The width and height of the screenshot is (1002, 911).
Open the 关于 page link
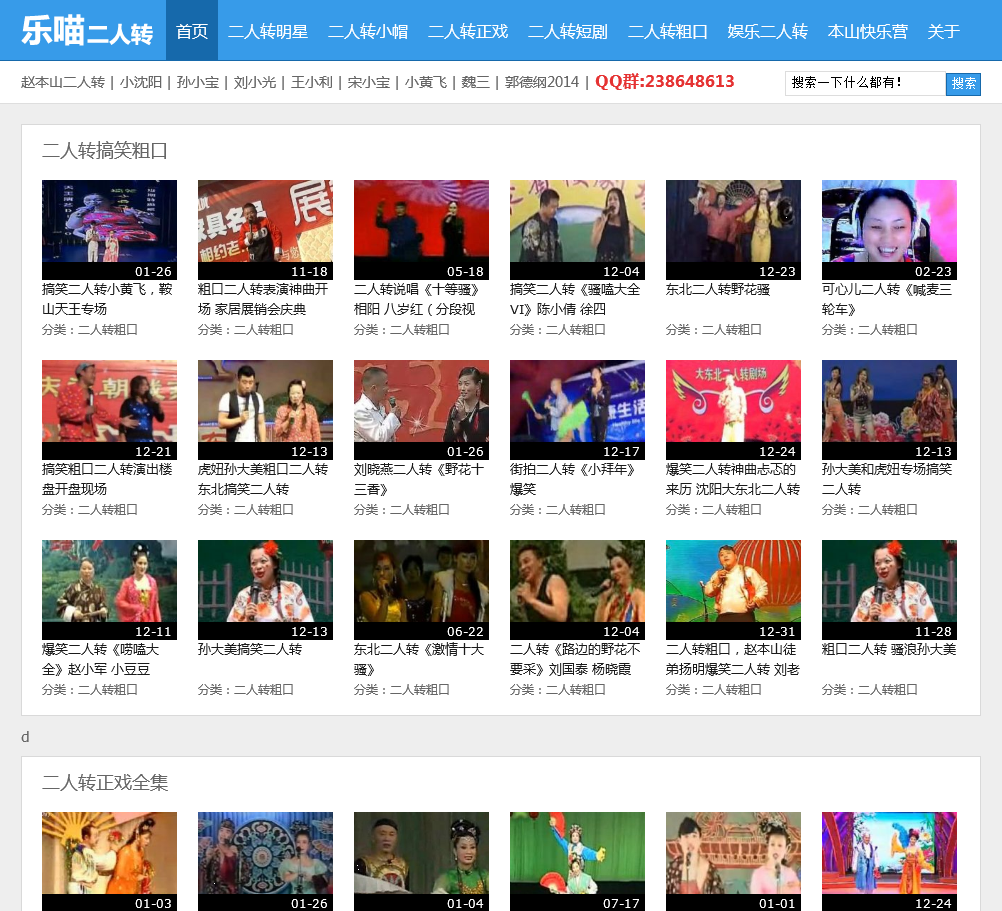[943, 31]
